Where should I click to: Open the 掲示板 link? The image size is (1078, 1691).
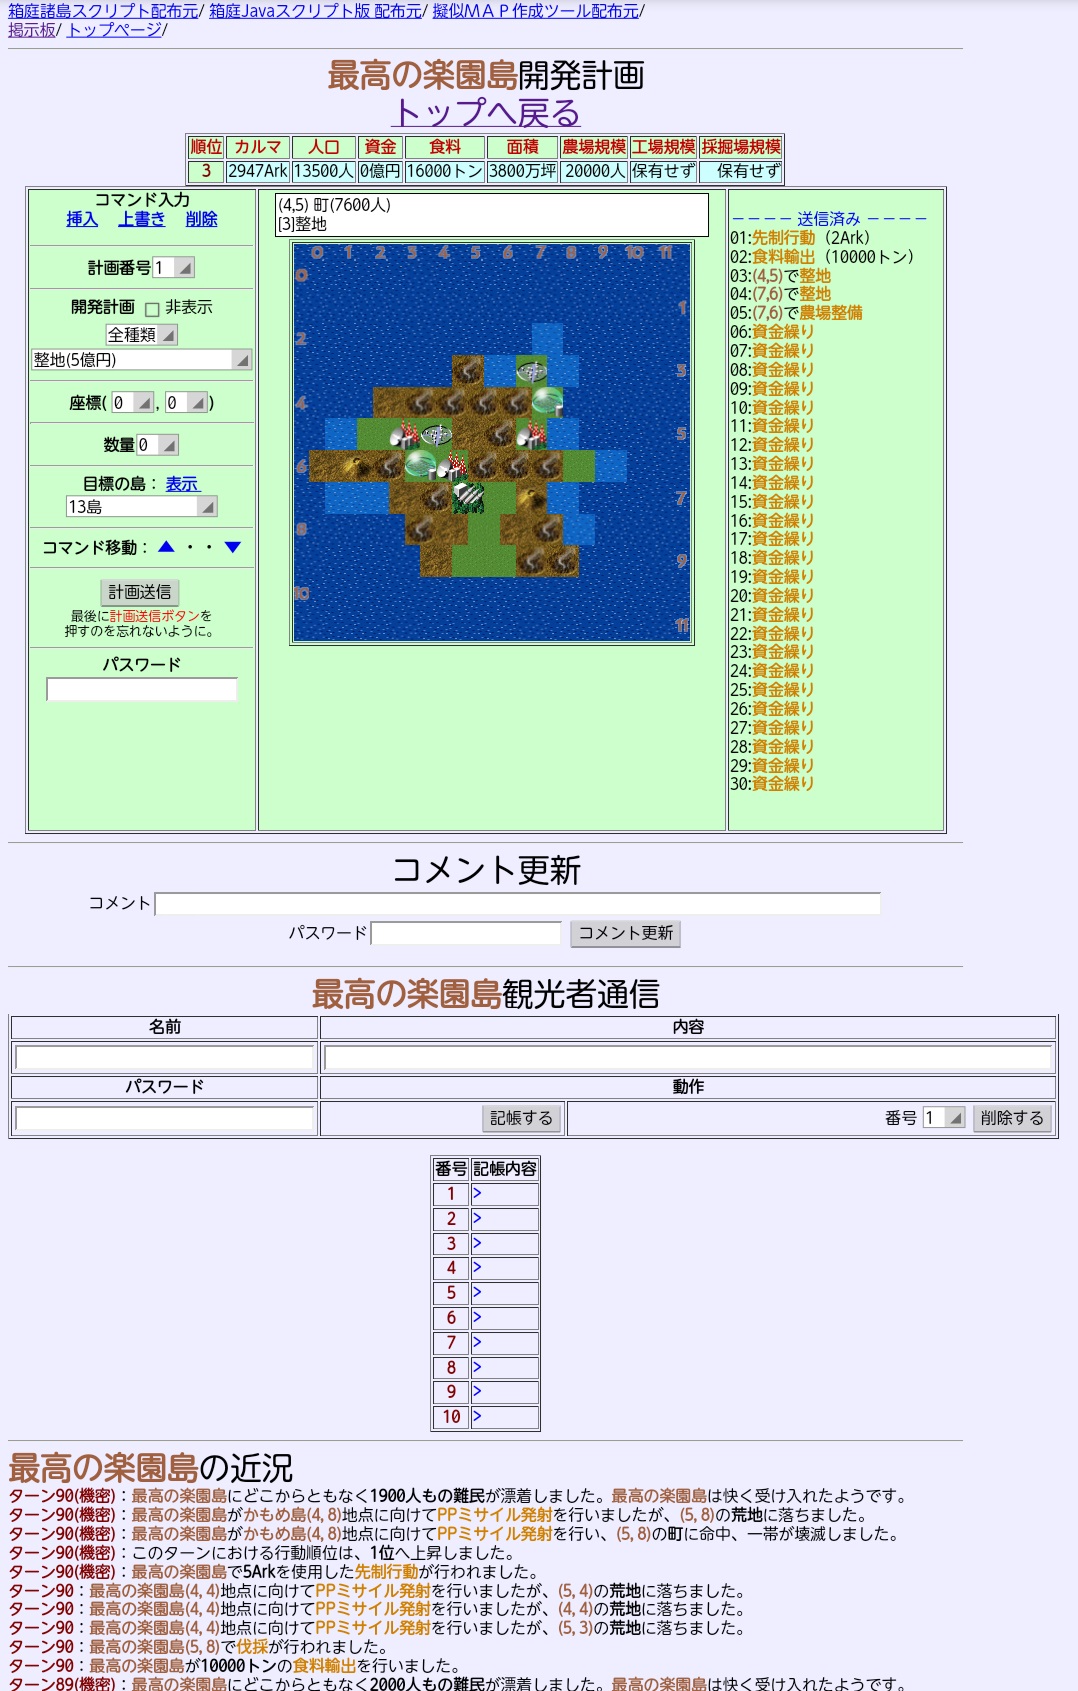tap(32, 30)
